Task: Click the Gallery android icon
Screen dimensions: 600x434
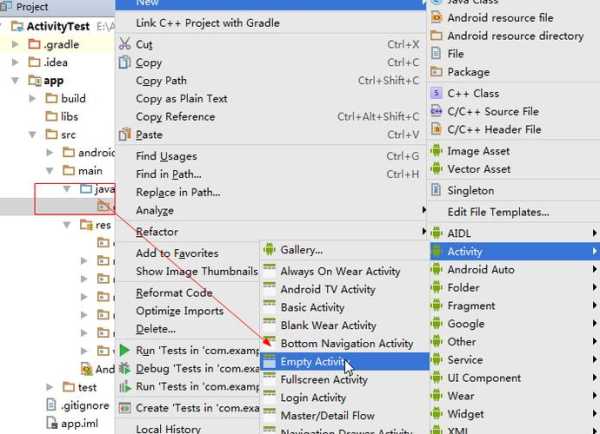Action: [269, 250]
